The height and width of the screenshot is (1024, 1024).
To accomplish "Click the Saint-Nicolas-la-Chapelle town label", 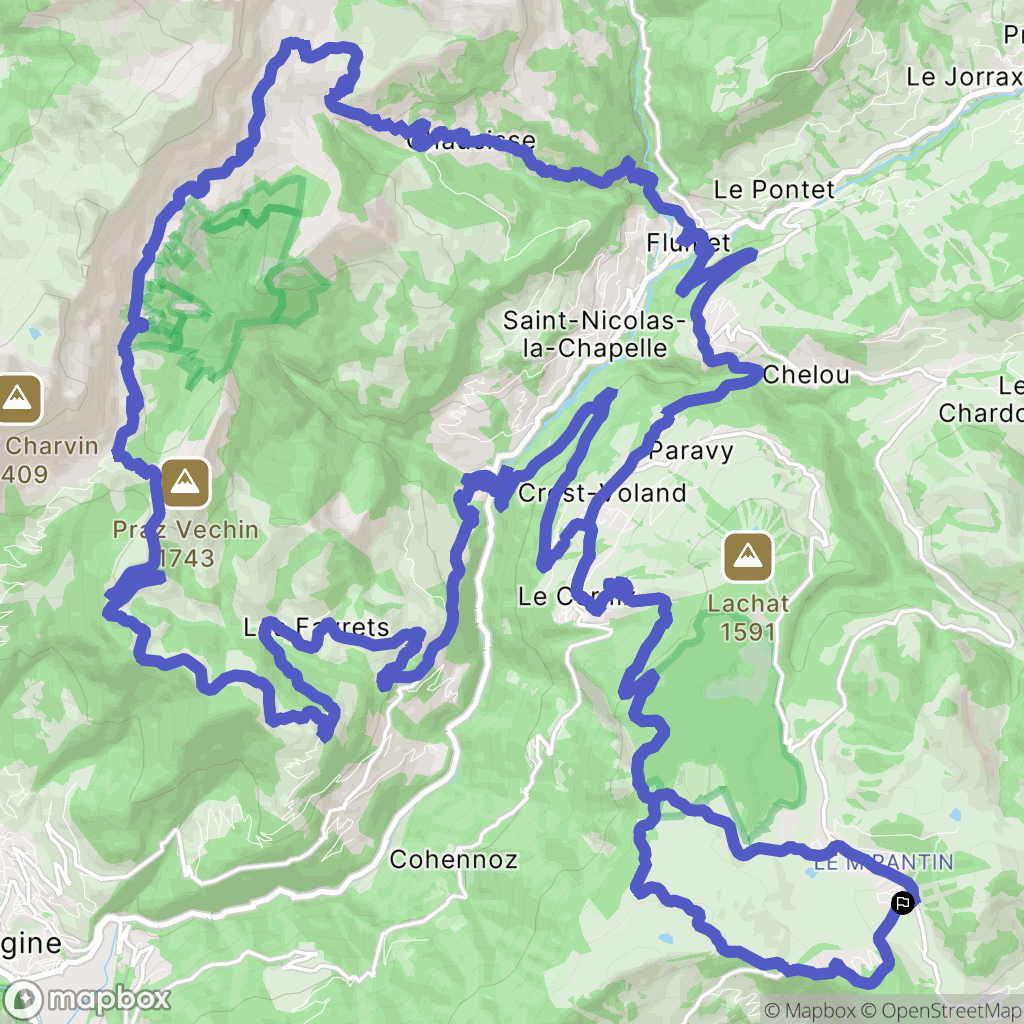I will pos(594,334).
